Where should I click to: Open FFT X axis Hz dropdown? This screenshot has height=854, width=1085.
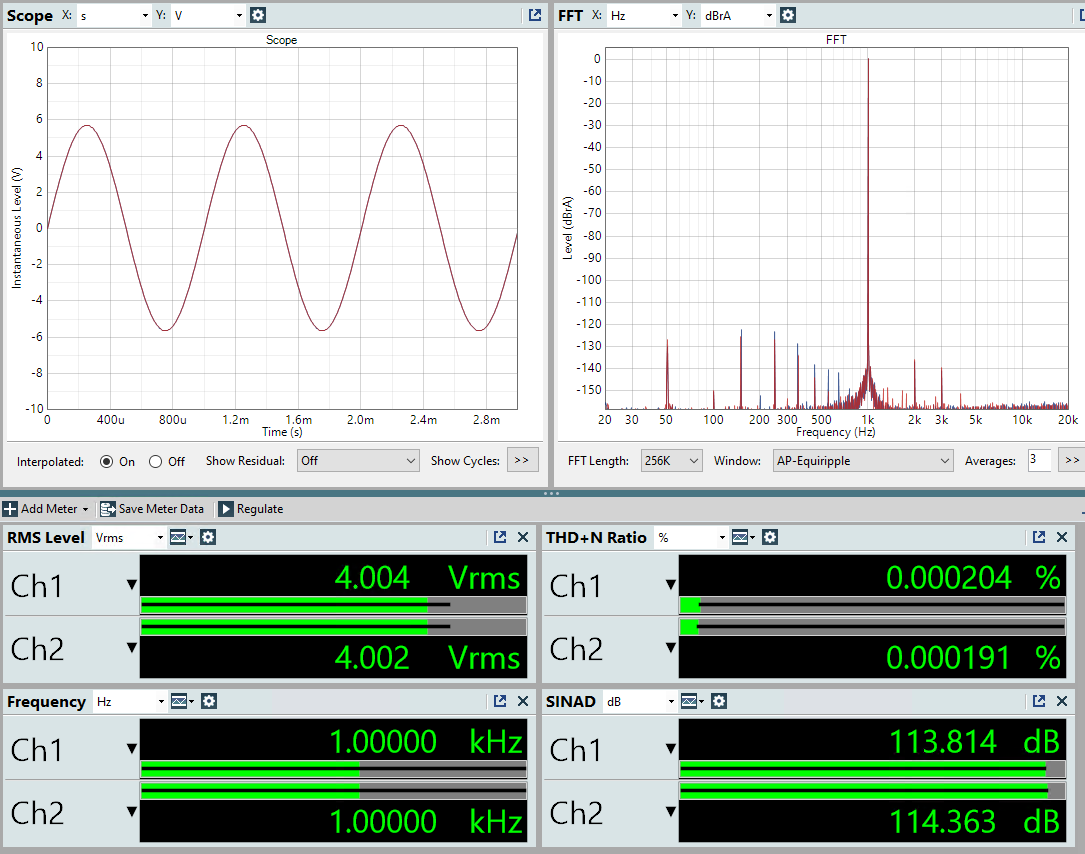pyautogui.click(x=644, y=15)
